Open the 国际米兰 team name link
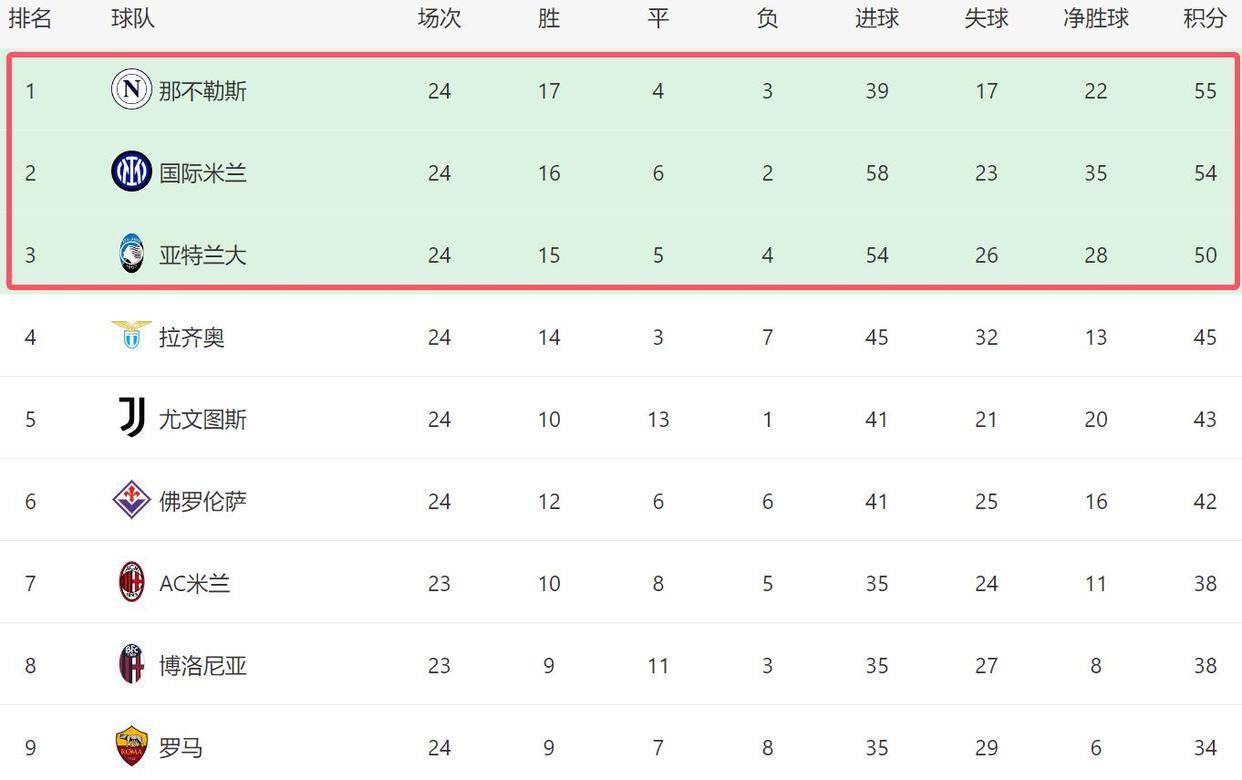This screenshot has width=1242, height=780. point(203,173)
